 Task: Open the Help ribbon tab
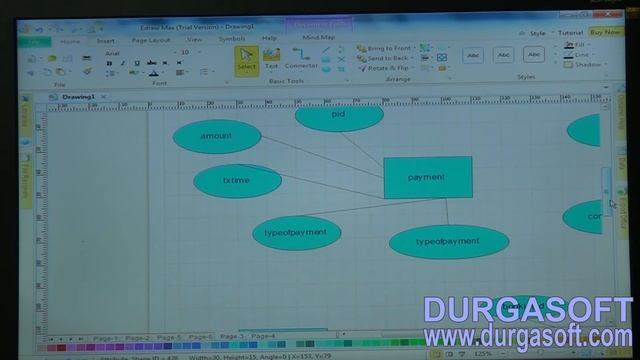[269, 38]
